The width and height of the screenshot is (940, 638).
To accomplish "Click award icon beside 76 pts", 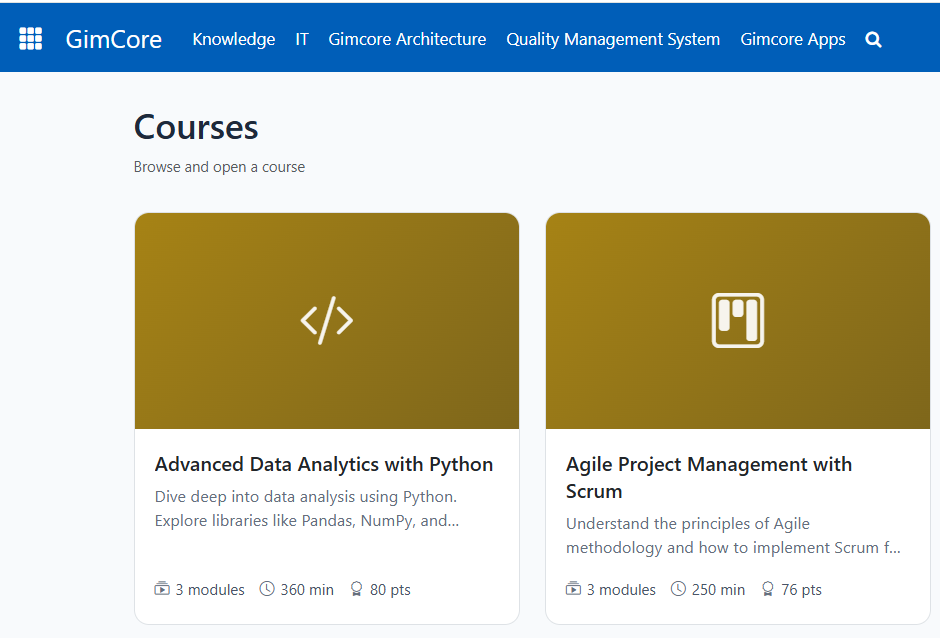I will [767, 589].
